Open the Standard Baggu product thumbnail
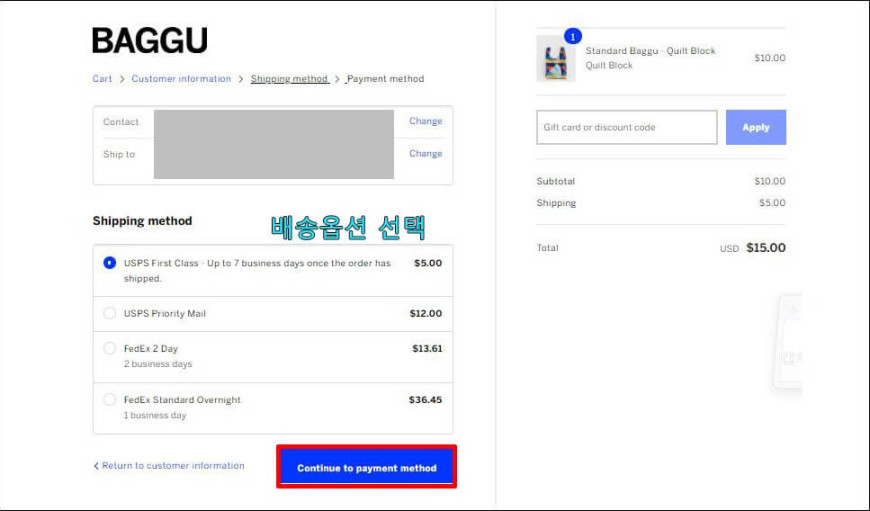The image size is (870, 511). [x=555, y=59]
